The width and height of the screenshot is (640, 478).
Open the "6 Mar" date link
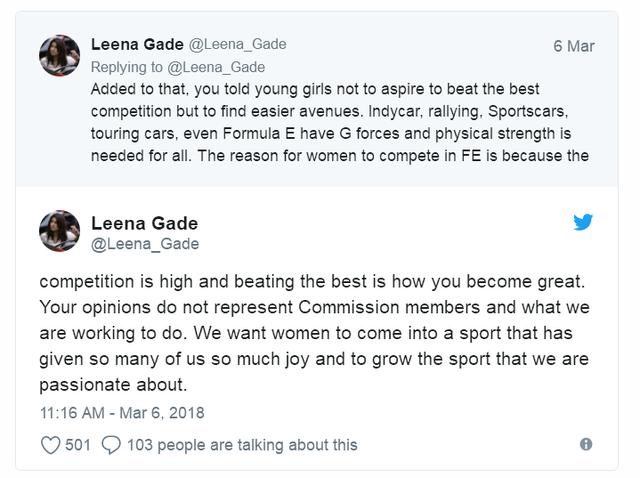tap(574, 46)
